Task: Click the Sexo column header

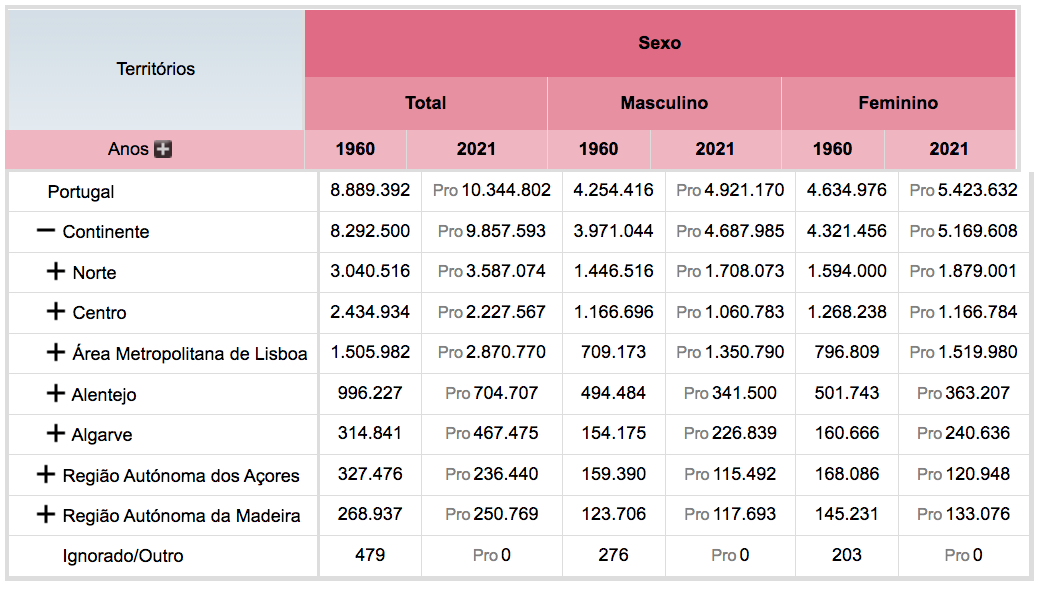Action: tap(659, 43)
